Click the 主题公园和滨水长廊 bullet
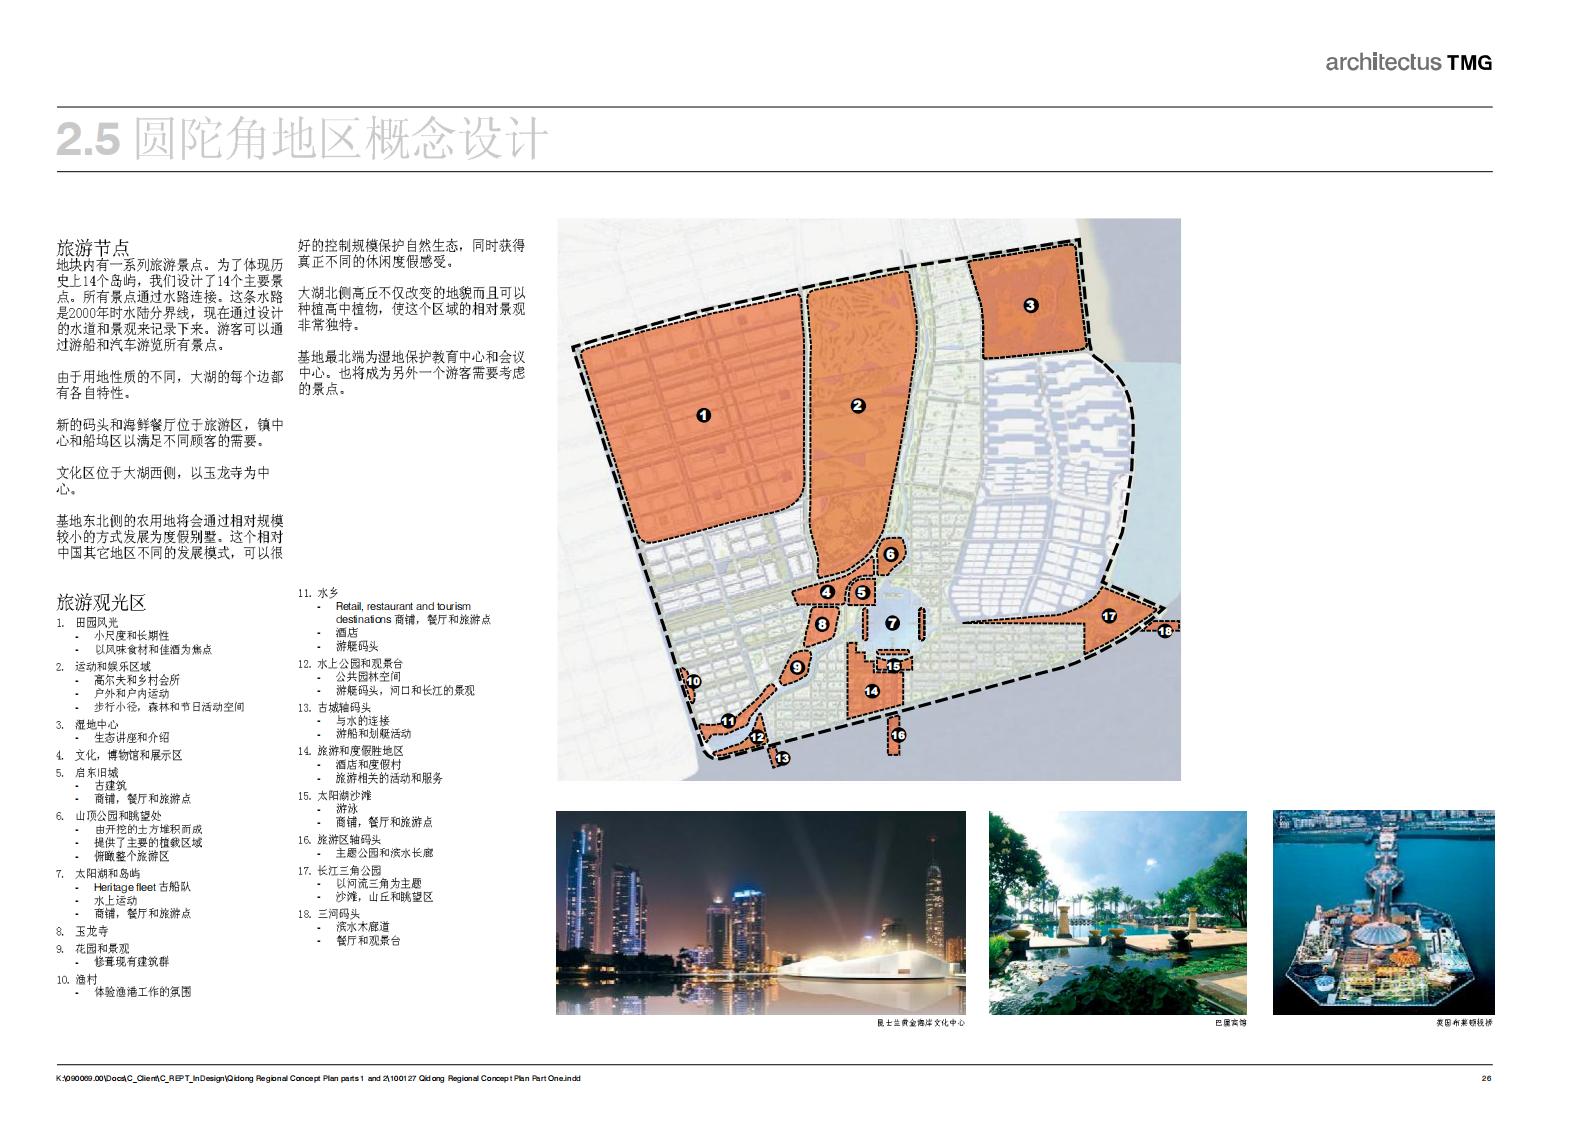Screen dimensions: 1587x1123 (x=384, y=853)
